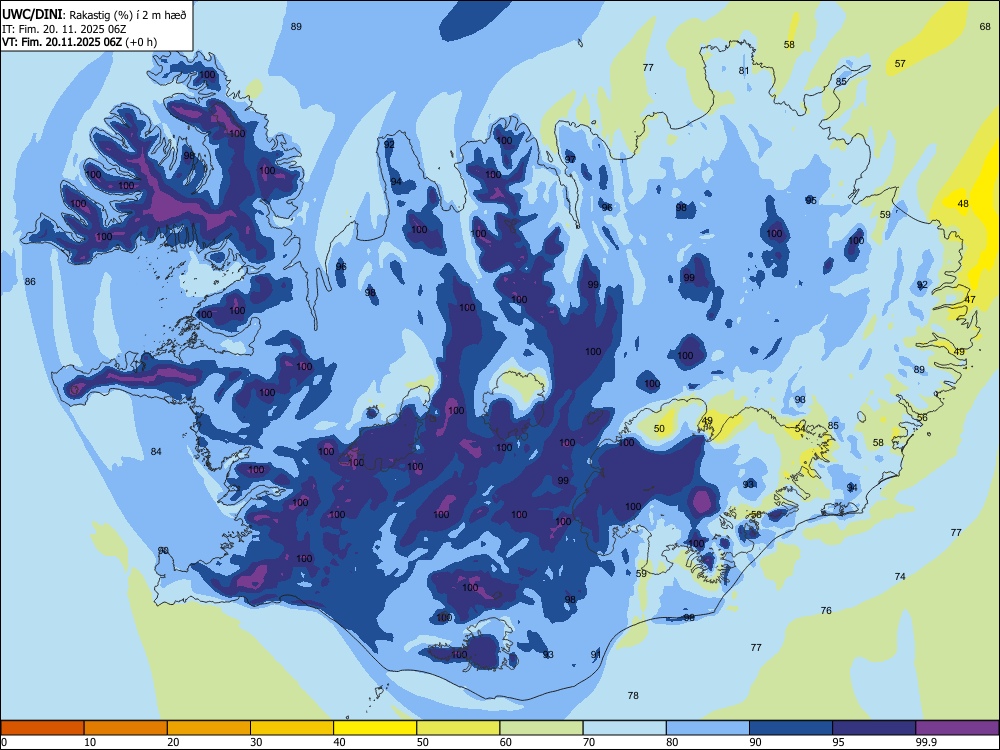Click the value 81 in the northeast
1000x750 pixels.
[x=744, y=70]
